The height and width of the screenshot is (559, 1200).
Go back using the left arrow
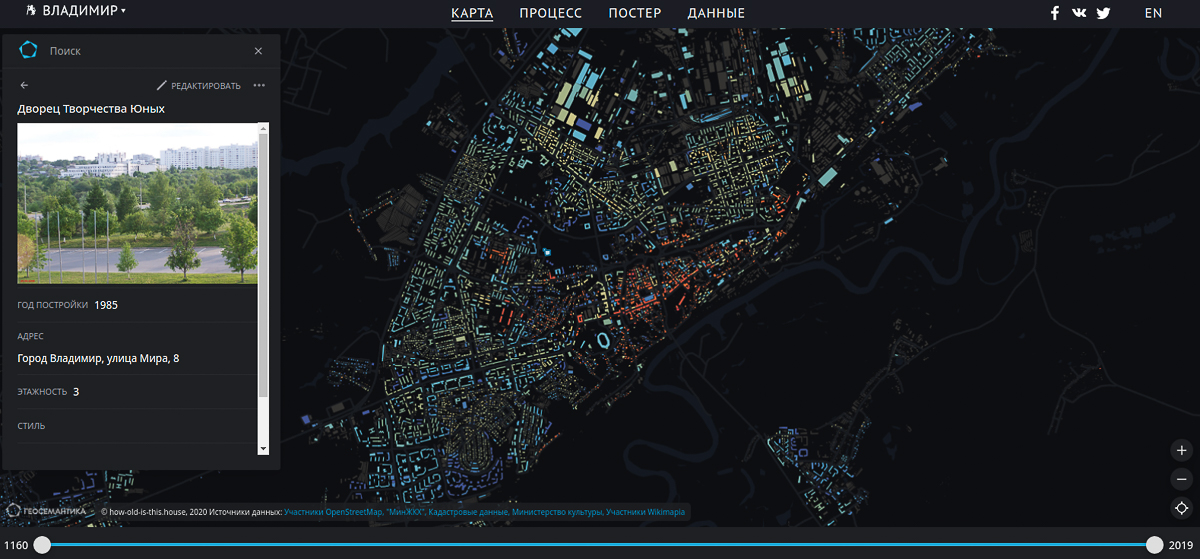click(x=25, y=86)
